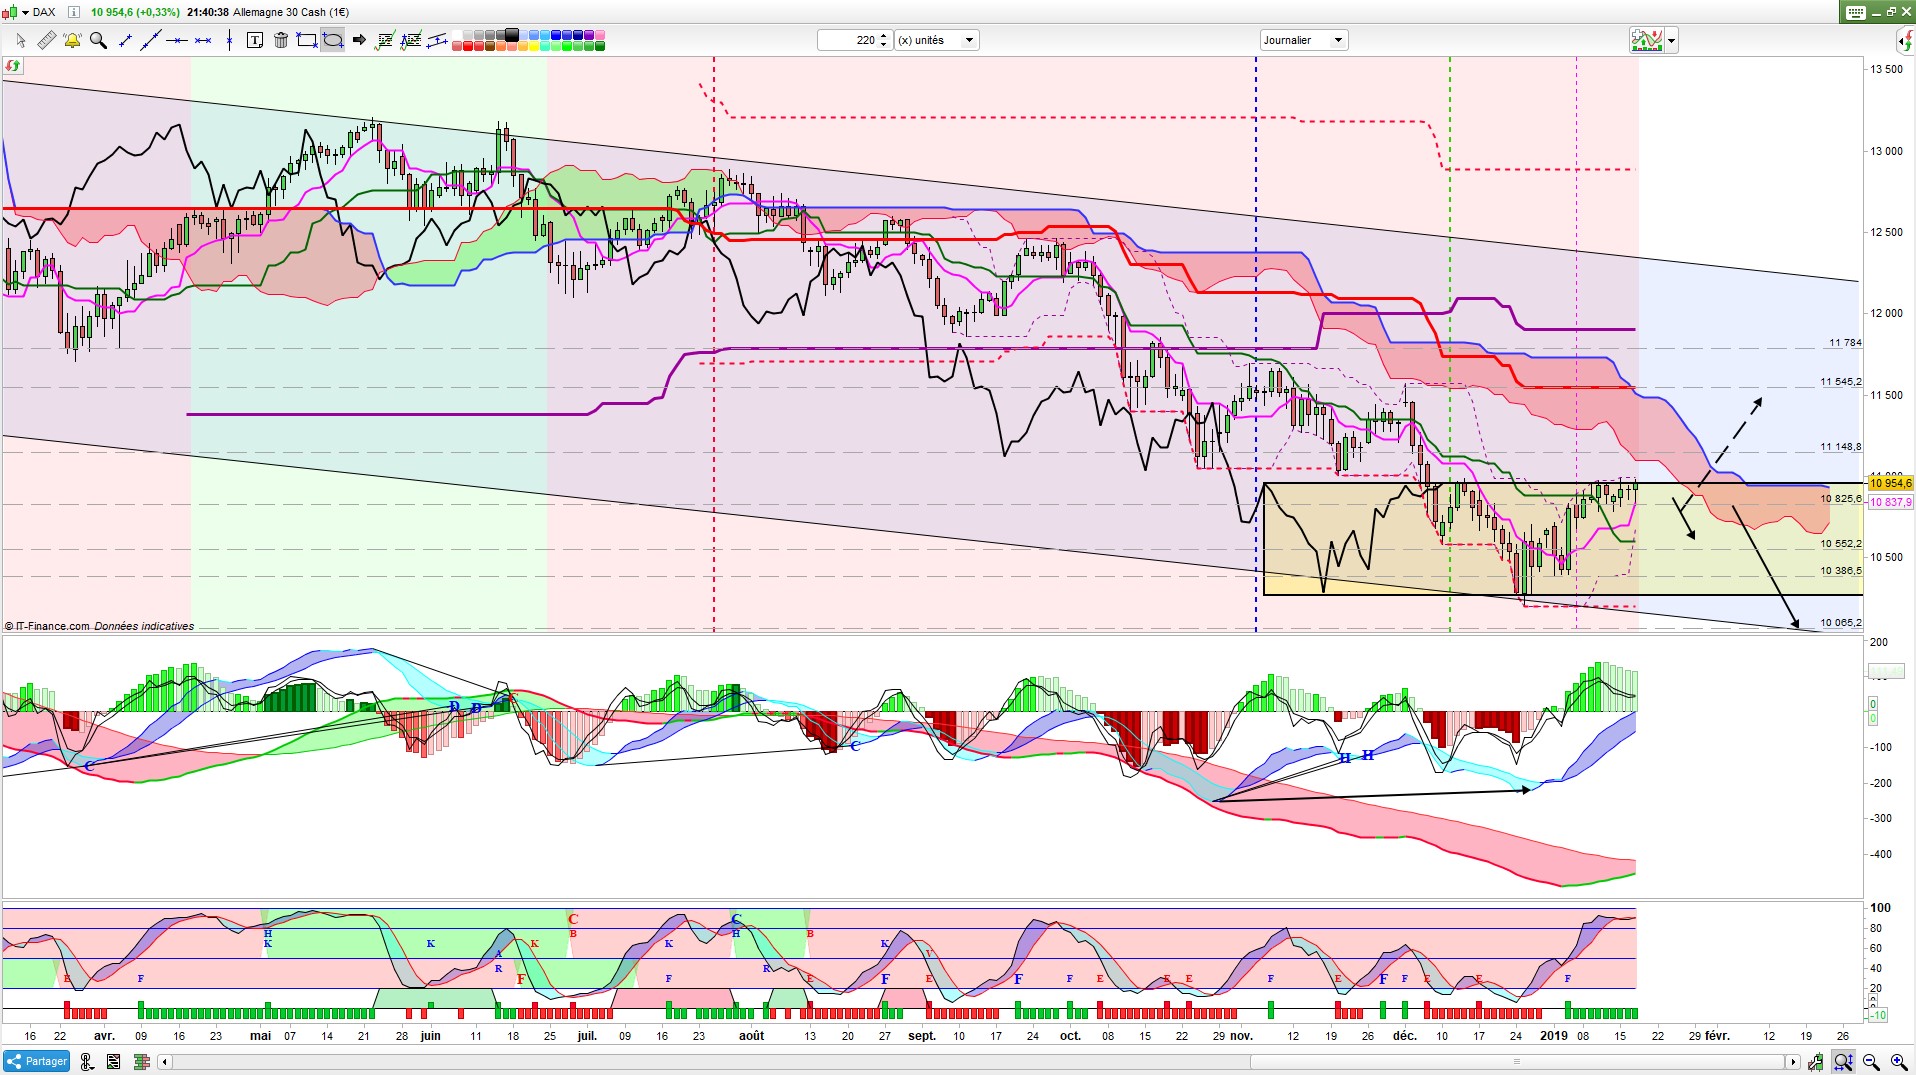1916x1075 pixels.
Task: Open the add indicator icon
Action: (x=1647, y=40)
